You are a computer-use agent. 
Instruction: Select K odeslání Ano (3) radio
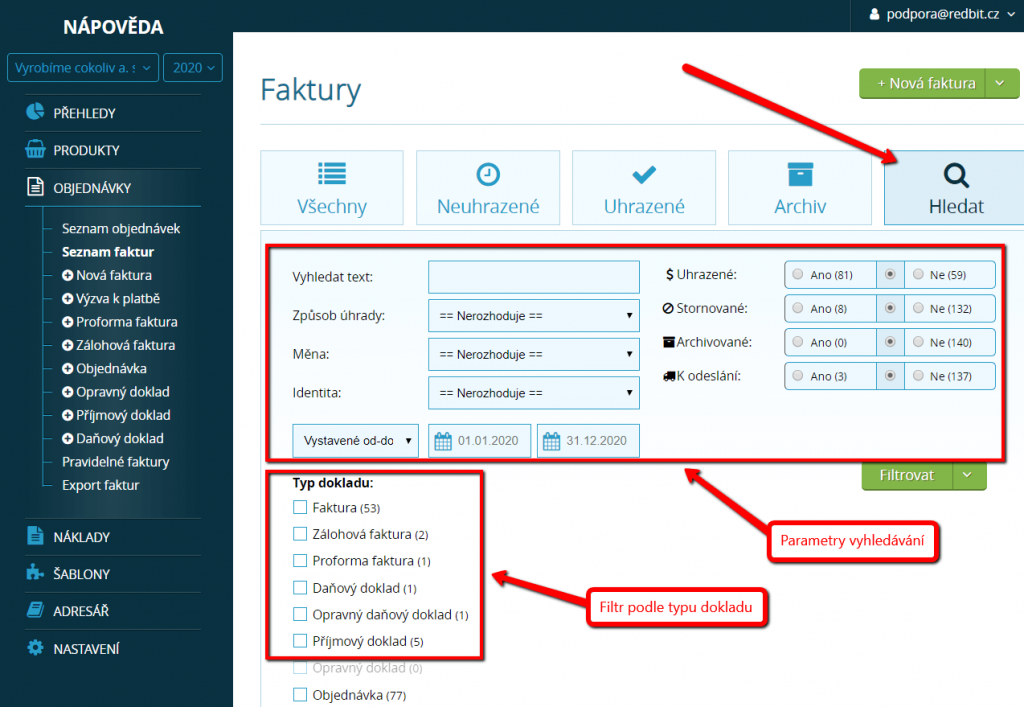(x=797, y=375)
